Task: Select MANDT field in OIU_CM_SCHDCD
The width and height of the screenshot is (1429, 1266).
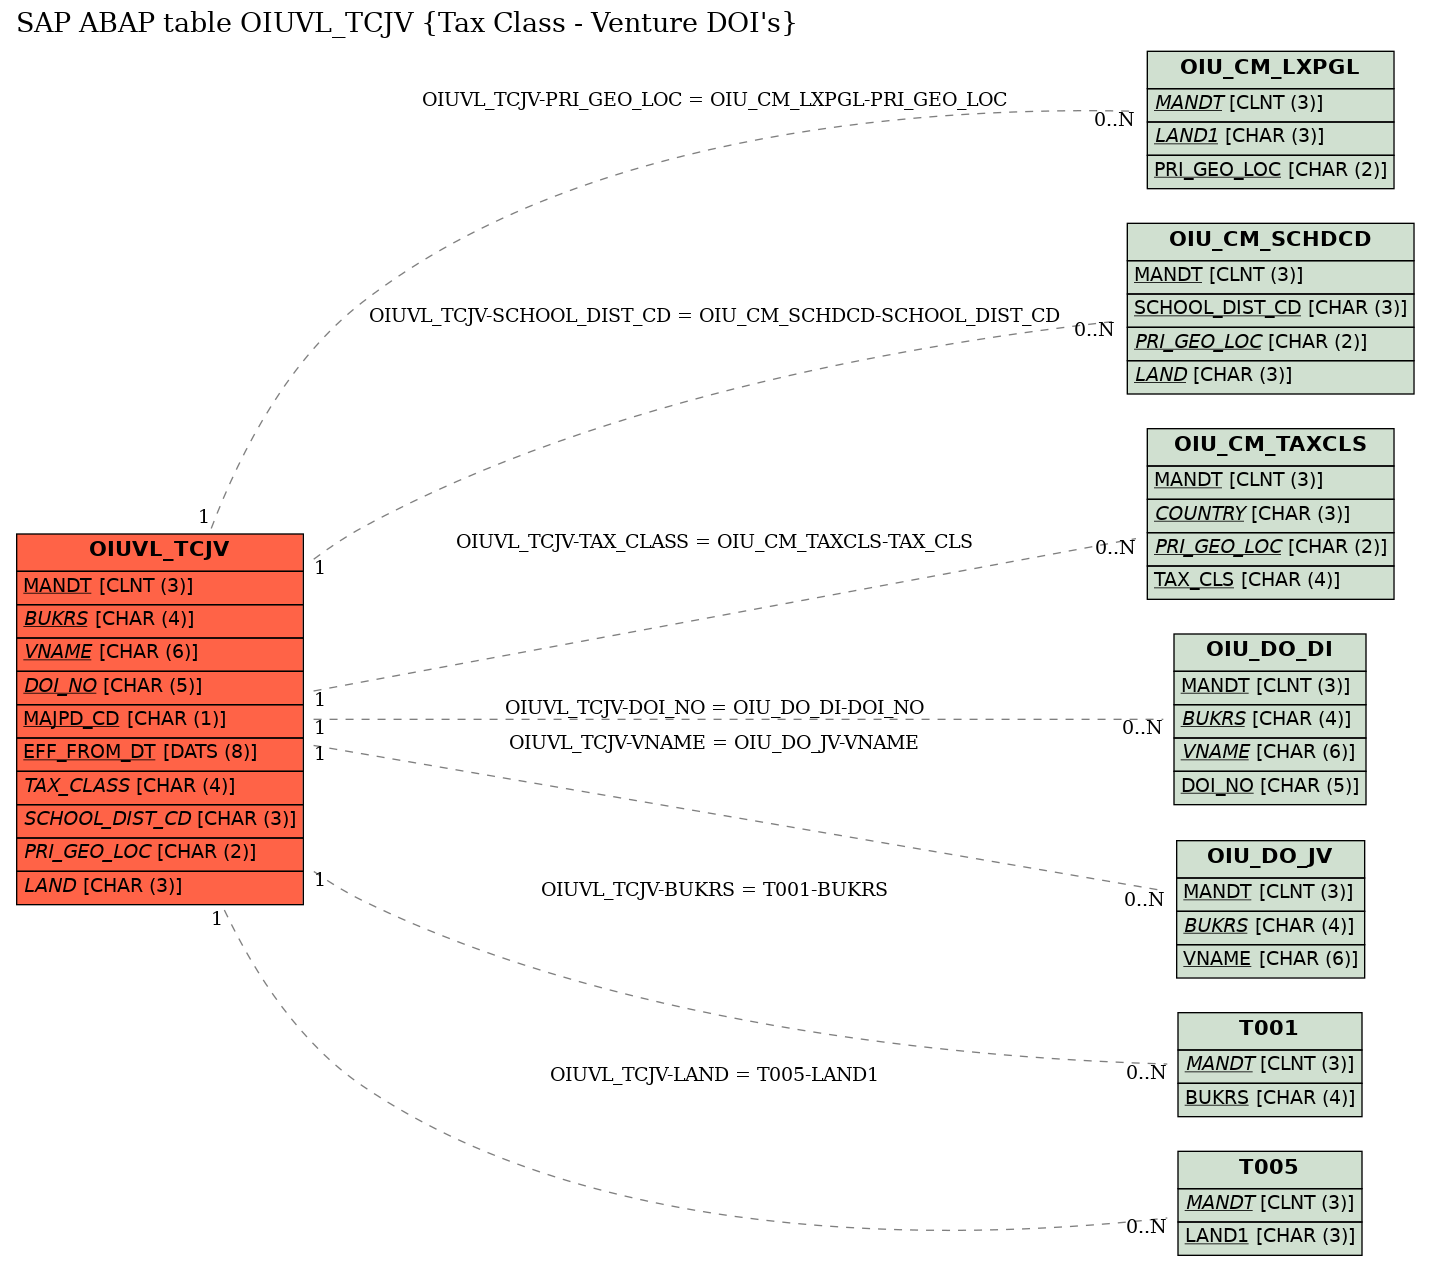Action: 1270,276
